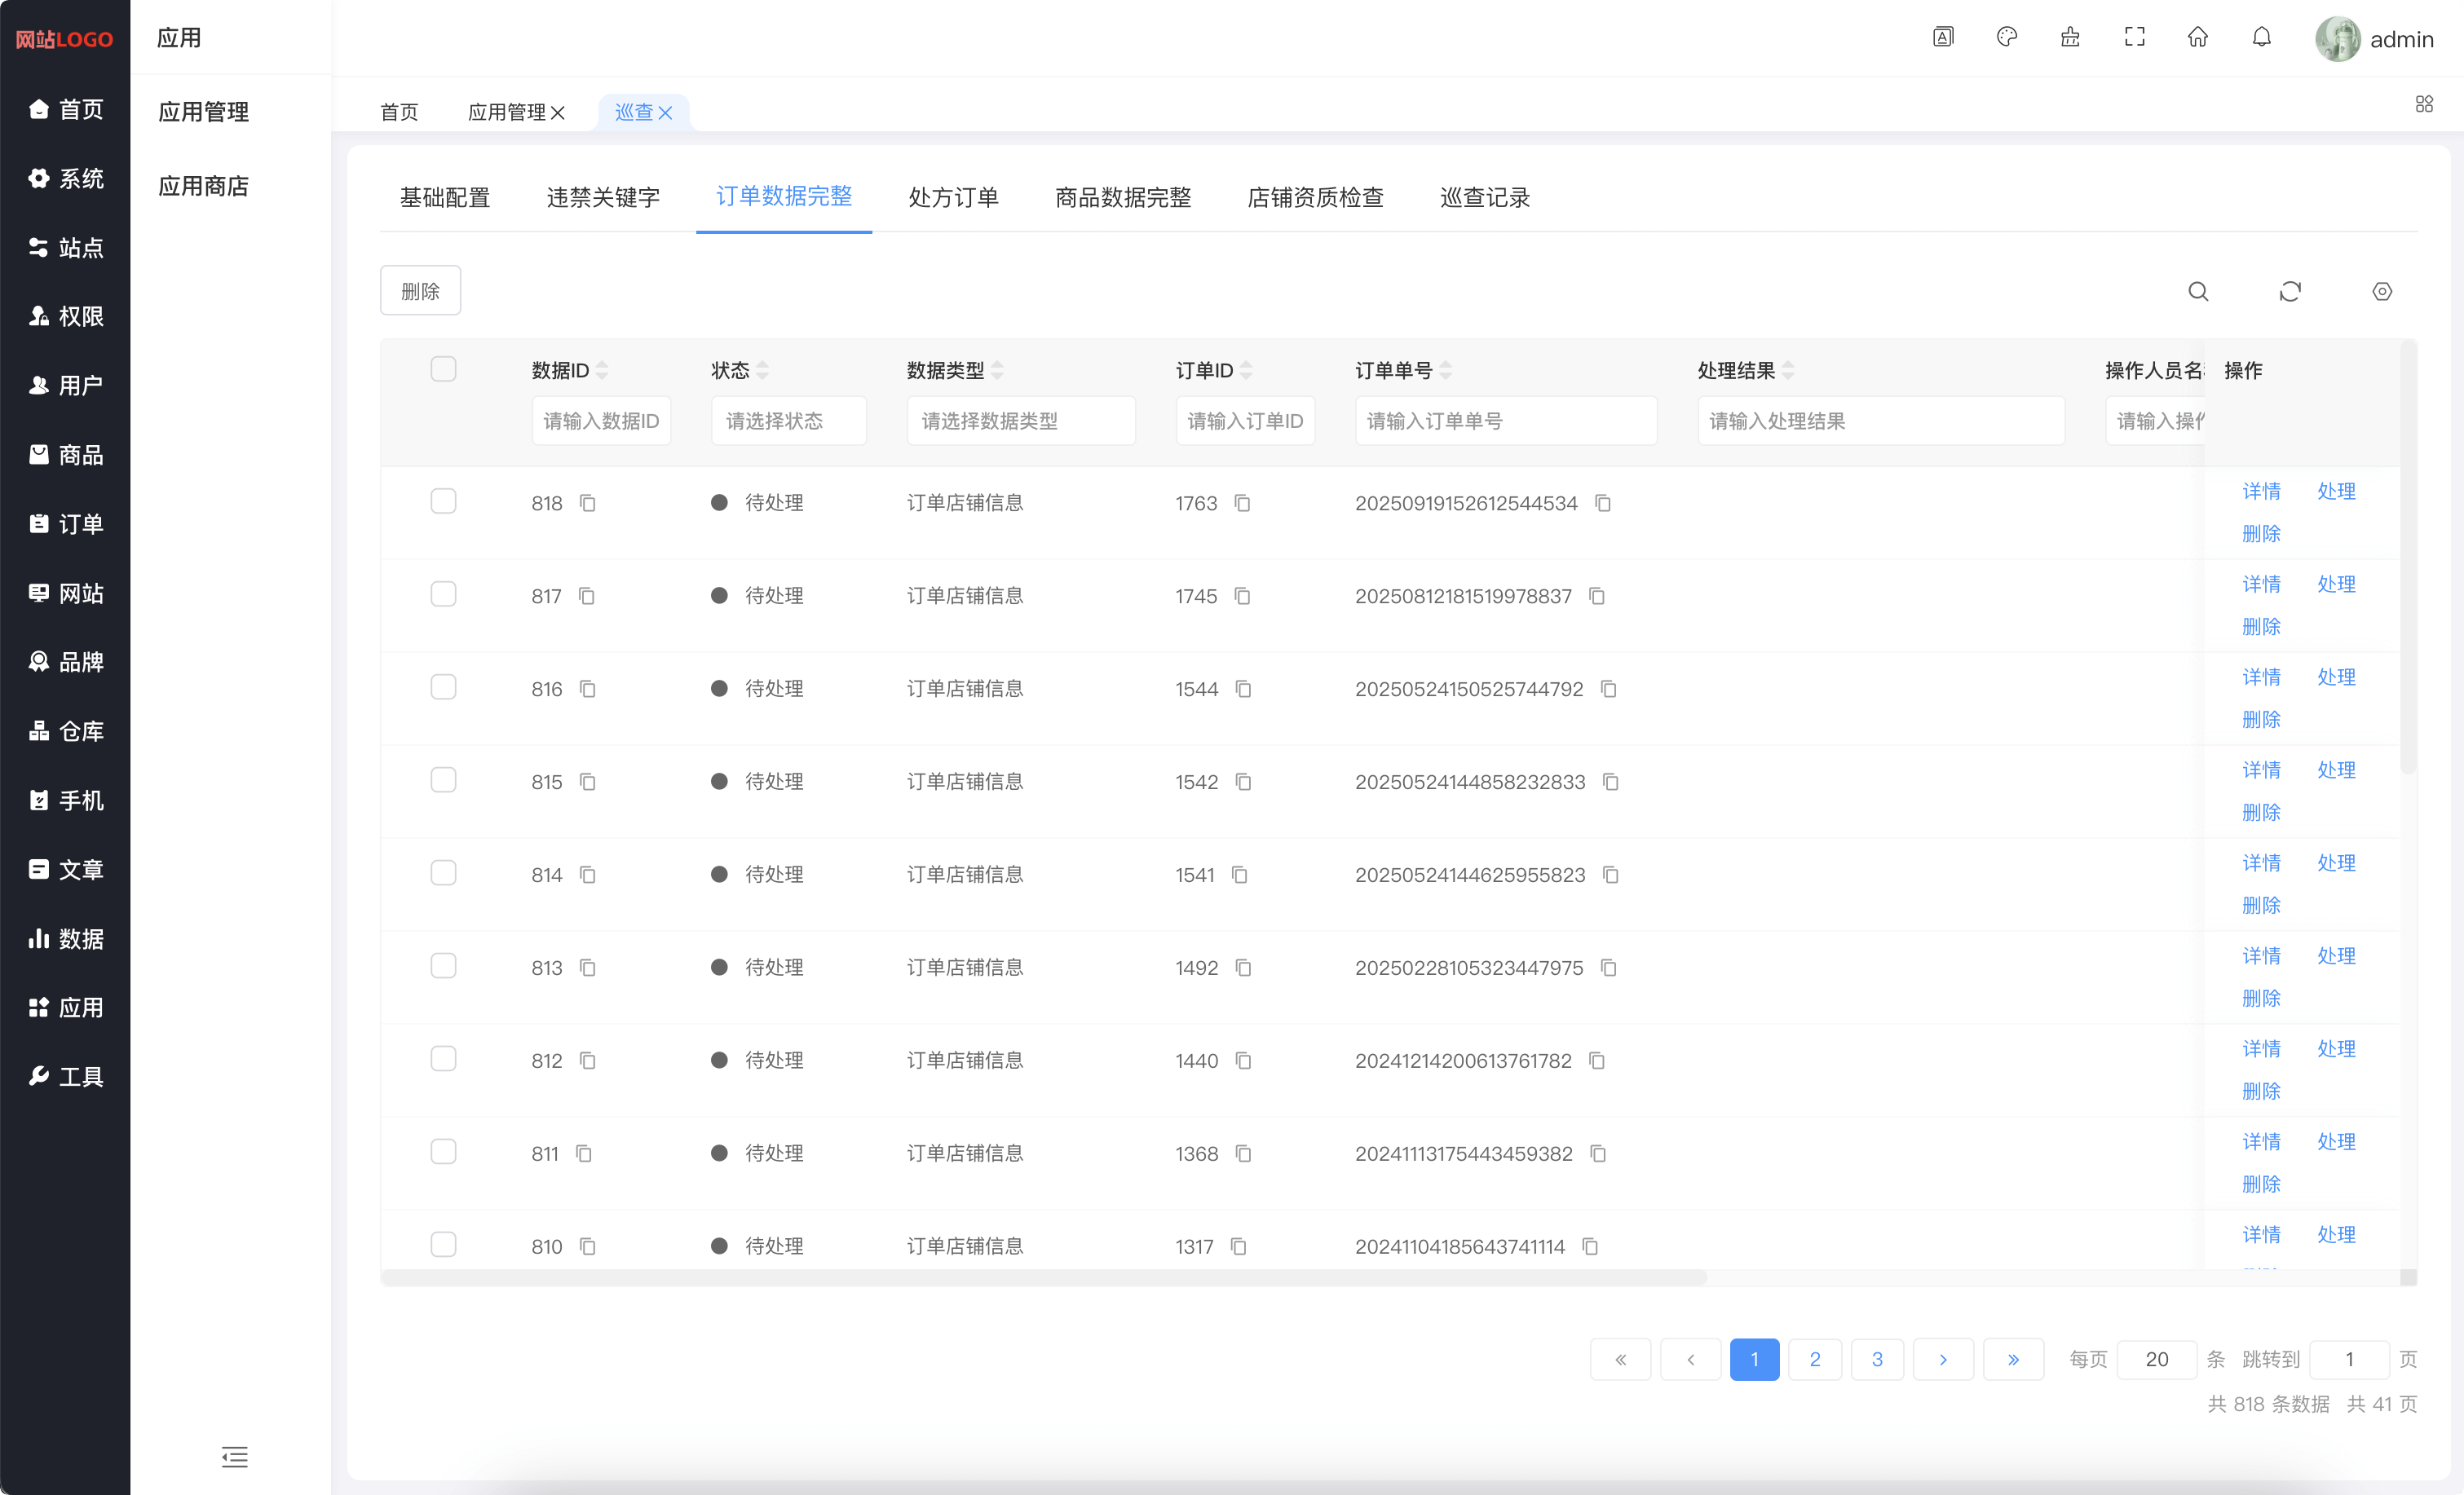Click 处理 link for row 817

(x=2335, y=584)
